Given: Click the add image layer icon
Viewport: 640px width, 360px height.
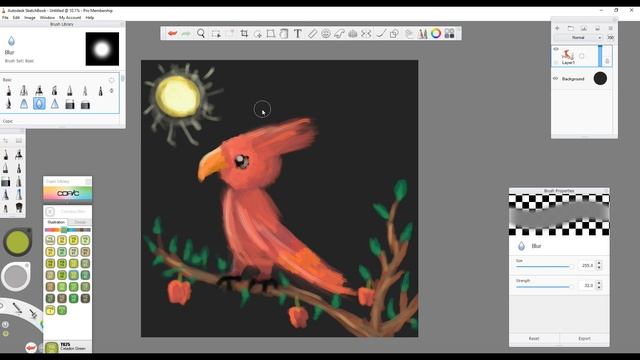Looking at the screenshot, I should coord(584,28).
